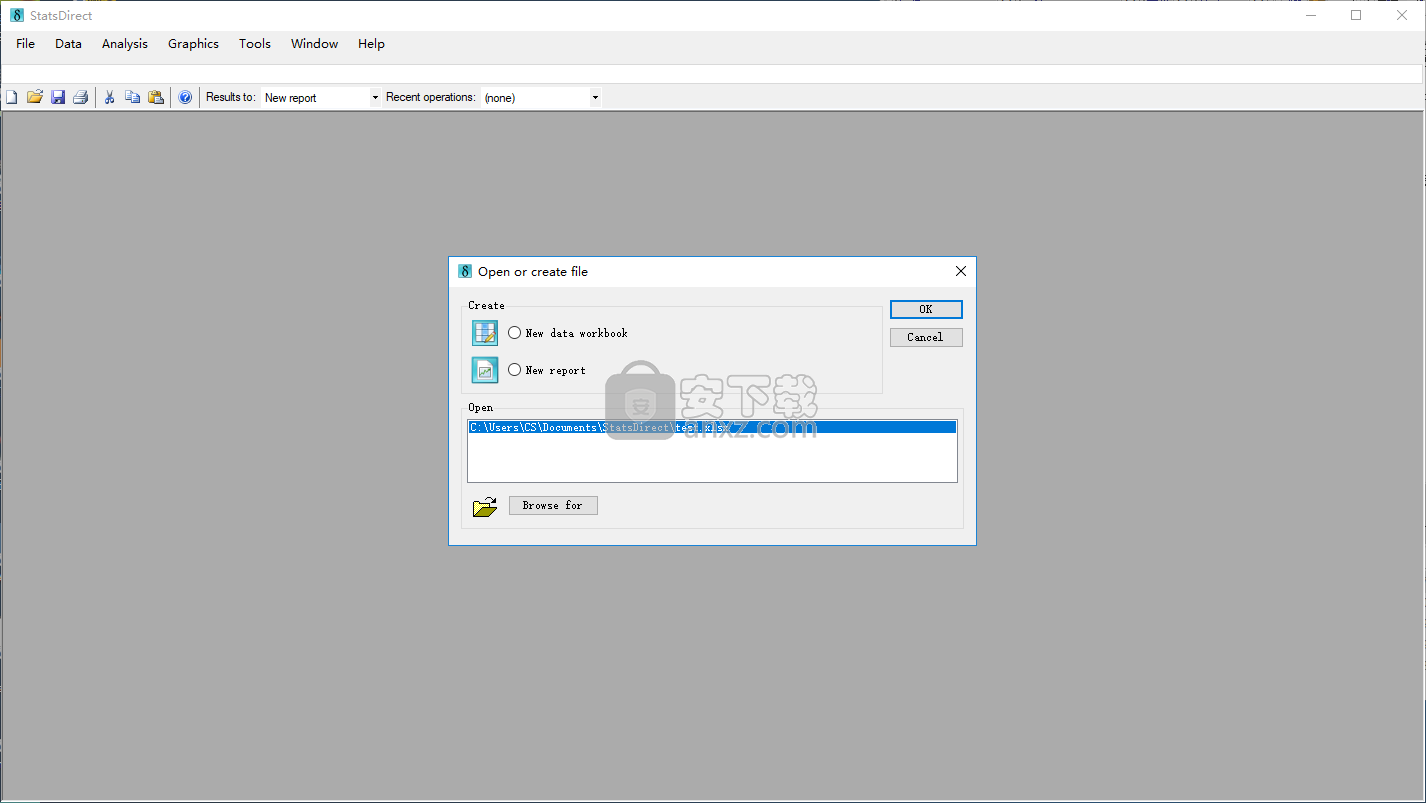
Task: Open the Graphics menu
Action: 193,44
